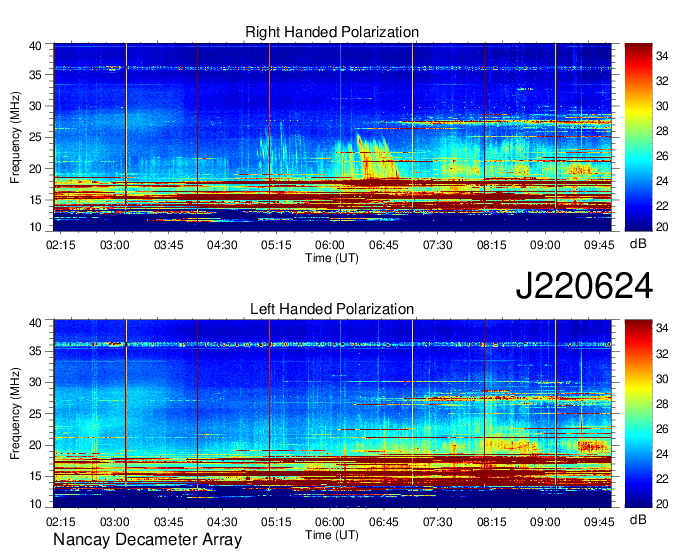Click the Left Handed Polarization spectrogram image

pos(332,414)
